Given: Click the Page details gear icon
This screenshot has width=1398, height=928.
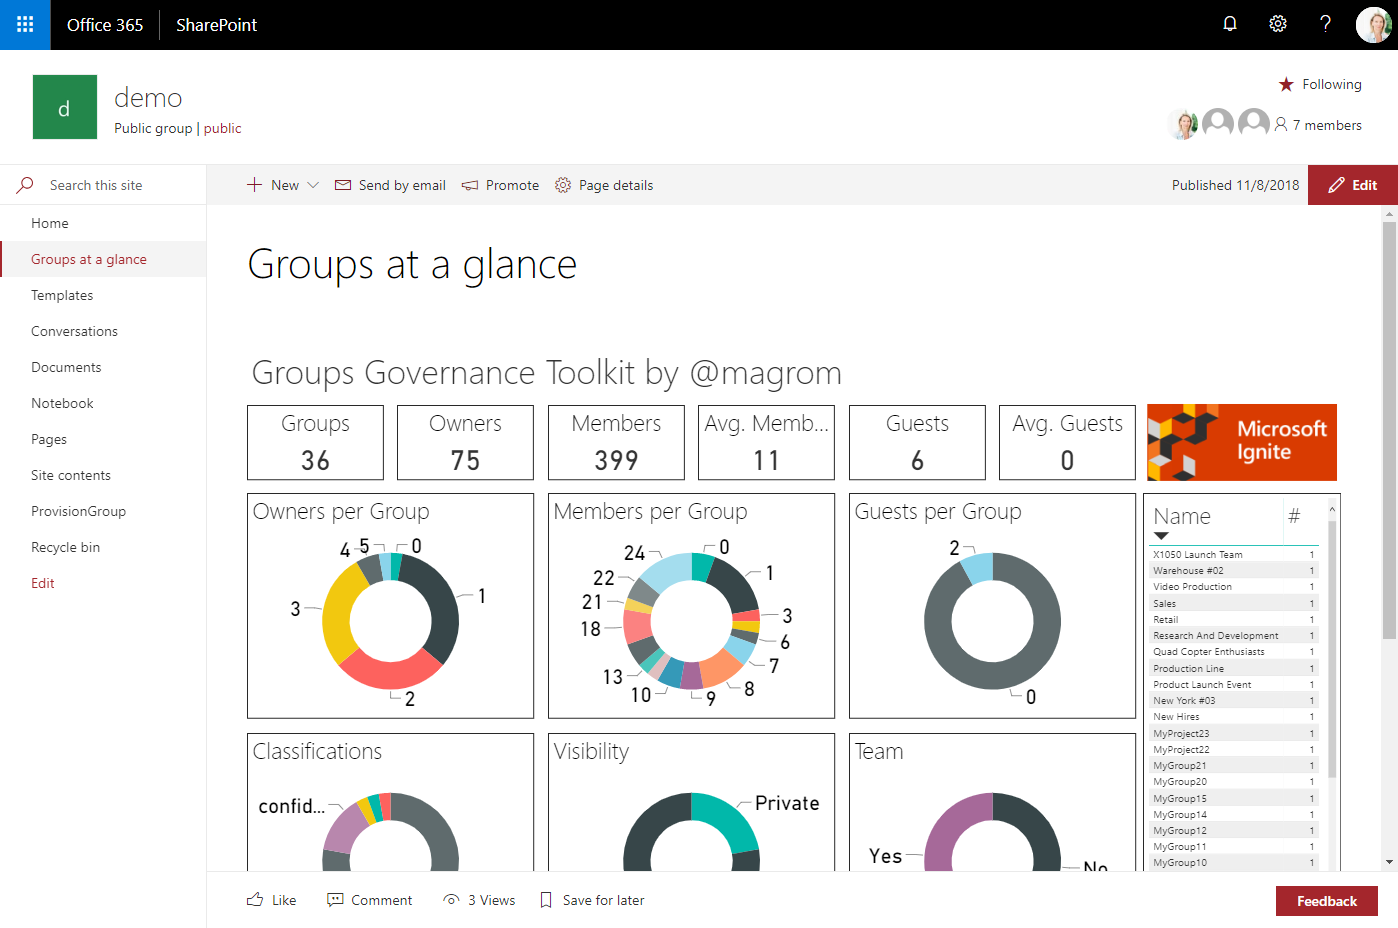Looking at the screenshot, I should (563, 185).
